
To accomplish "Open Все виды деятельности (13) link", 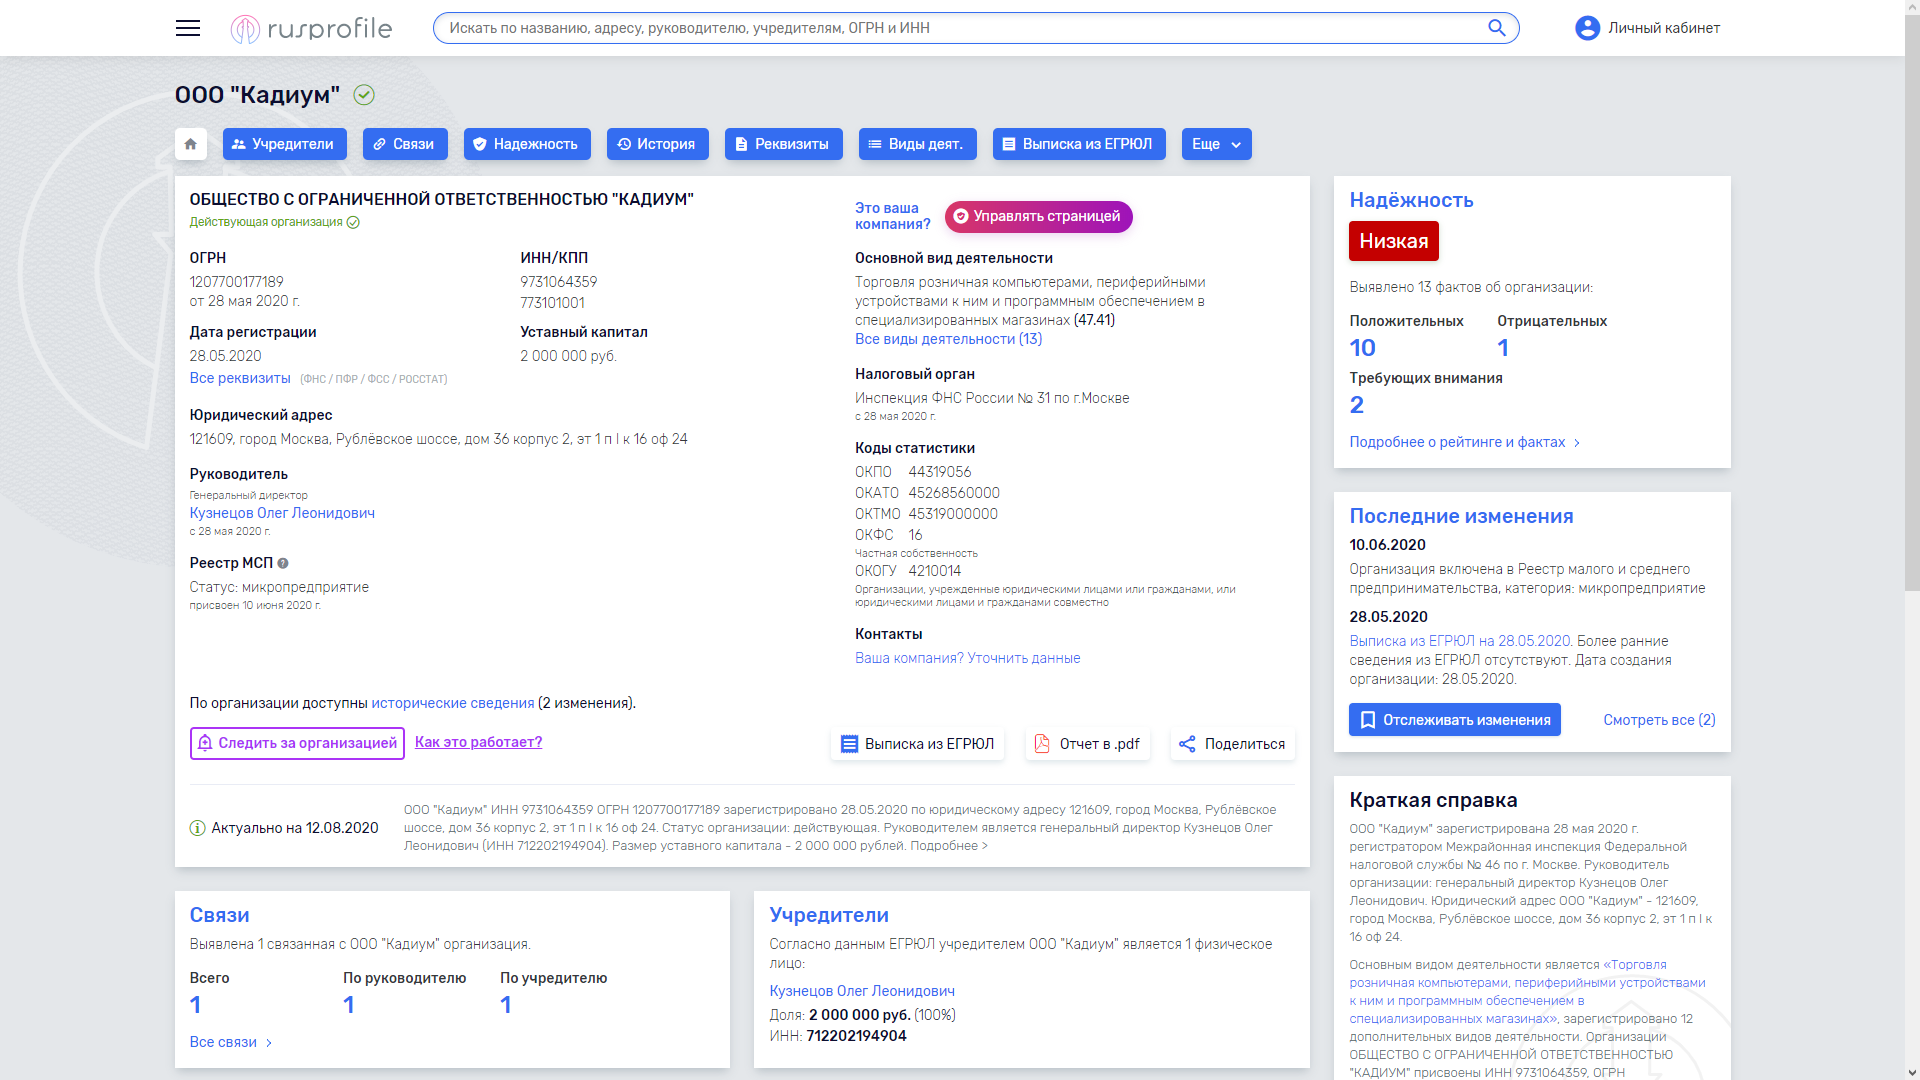I will 948,339.
